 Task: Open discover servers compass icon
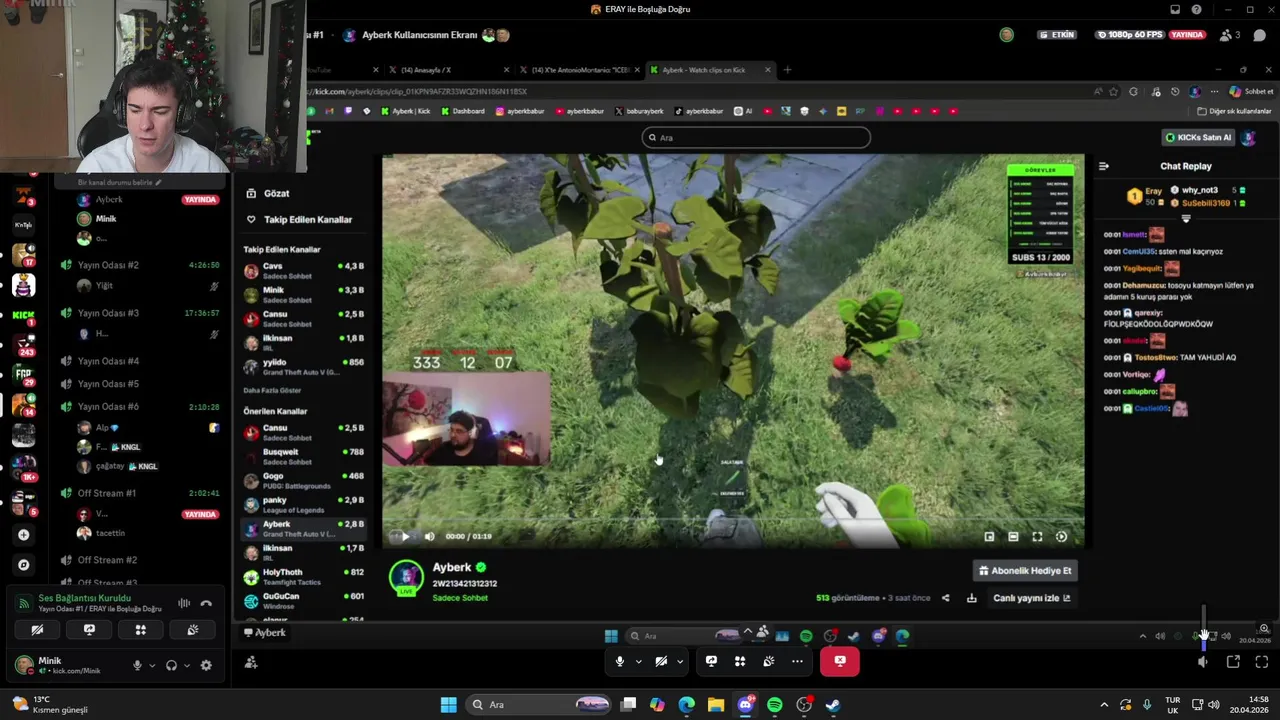23,565
